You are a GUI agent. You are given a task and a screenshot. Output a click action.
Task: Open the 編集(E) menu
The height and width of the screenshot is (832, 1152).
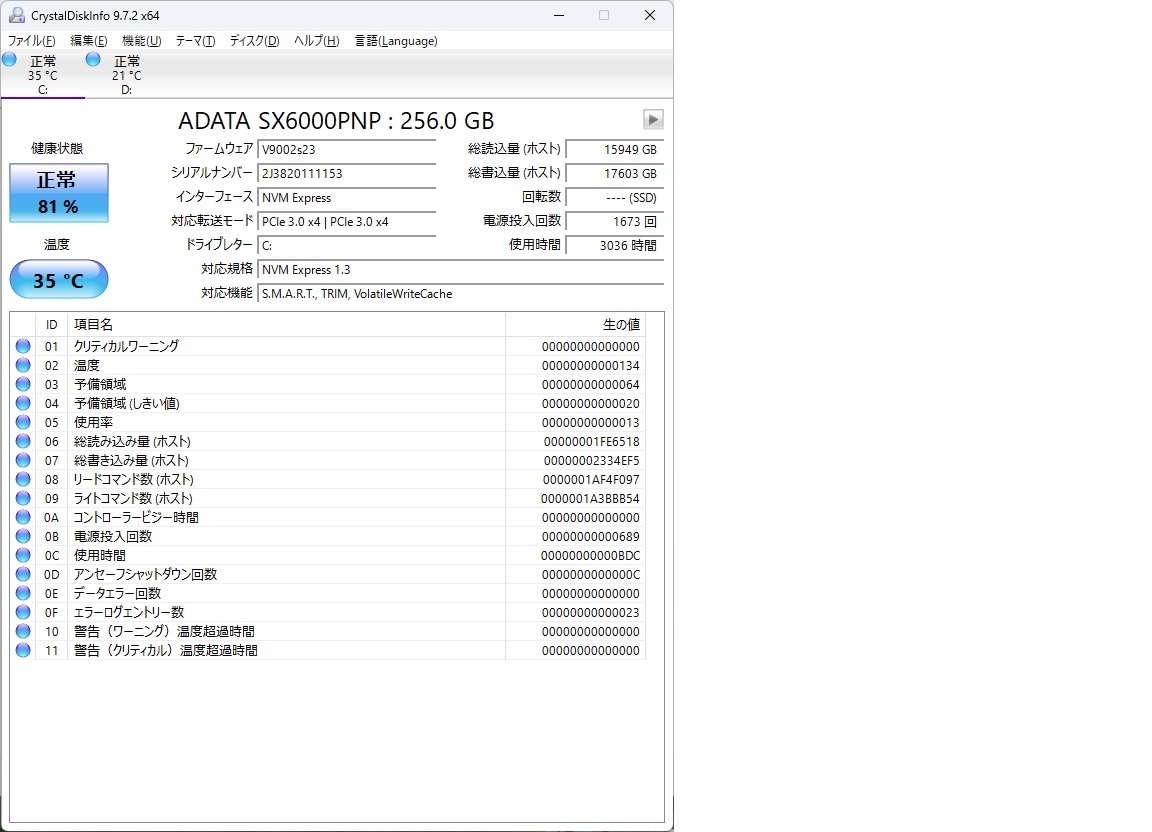[x=89, y=41]
